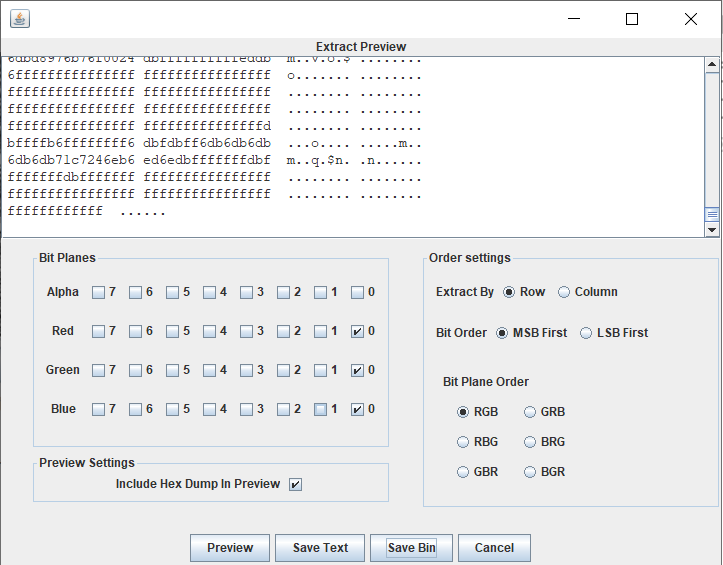723x565 pixels.
Task: Toggle Alpha bit plane 4 checkbox
Action: pyautogui.click(x=209, y=292)
